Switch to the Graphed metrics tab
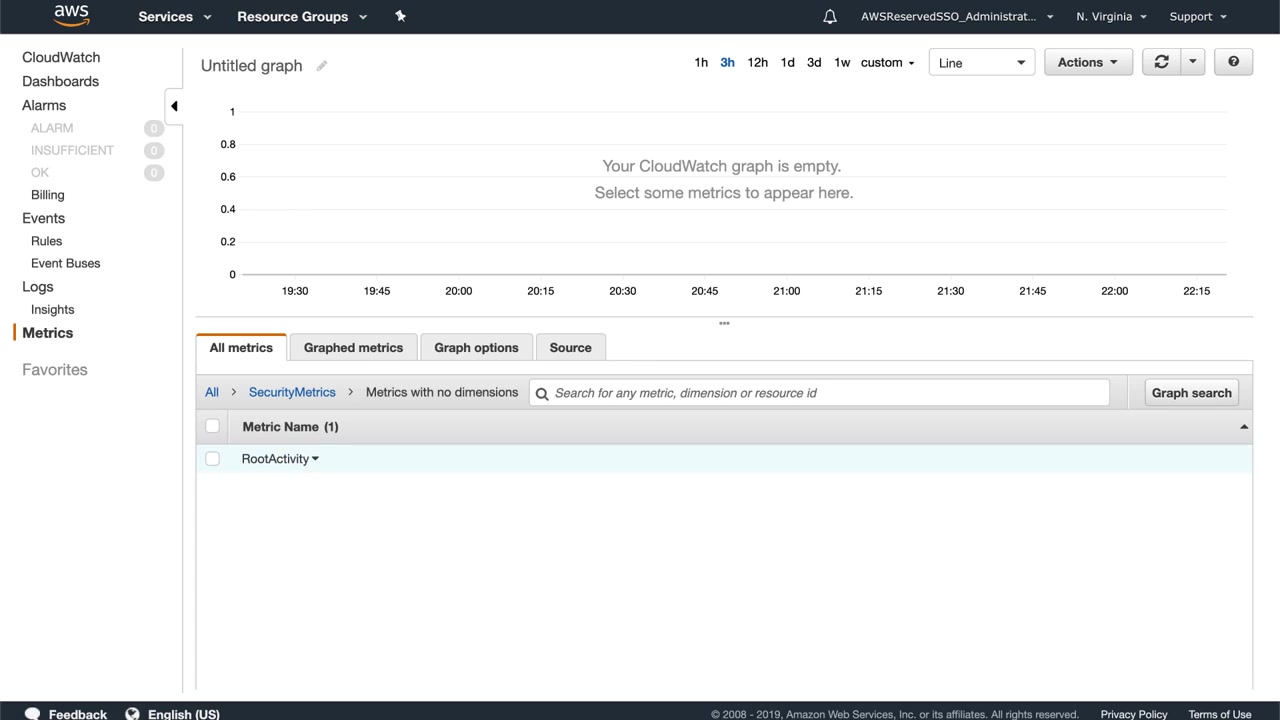 point(353,348)
